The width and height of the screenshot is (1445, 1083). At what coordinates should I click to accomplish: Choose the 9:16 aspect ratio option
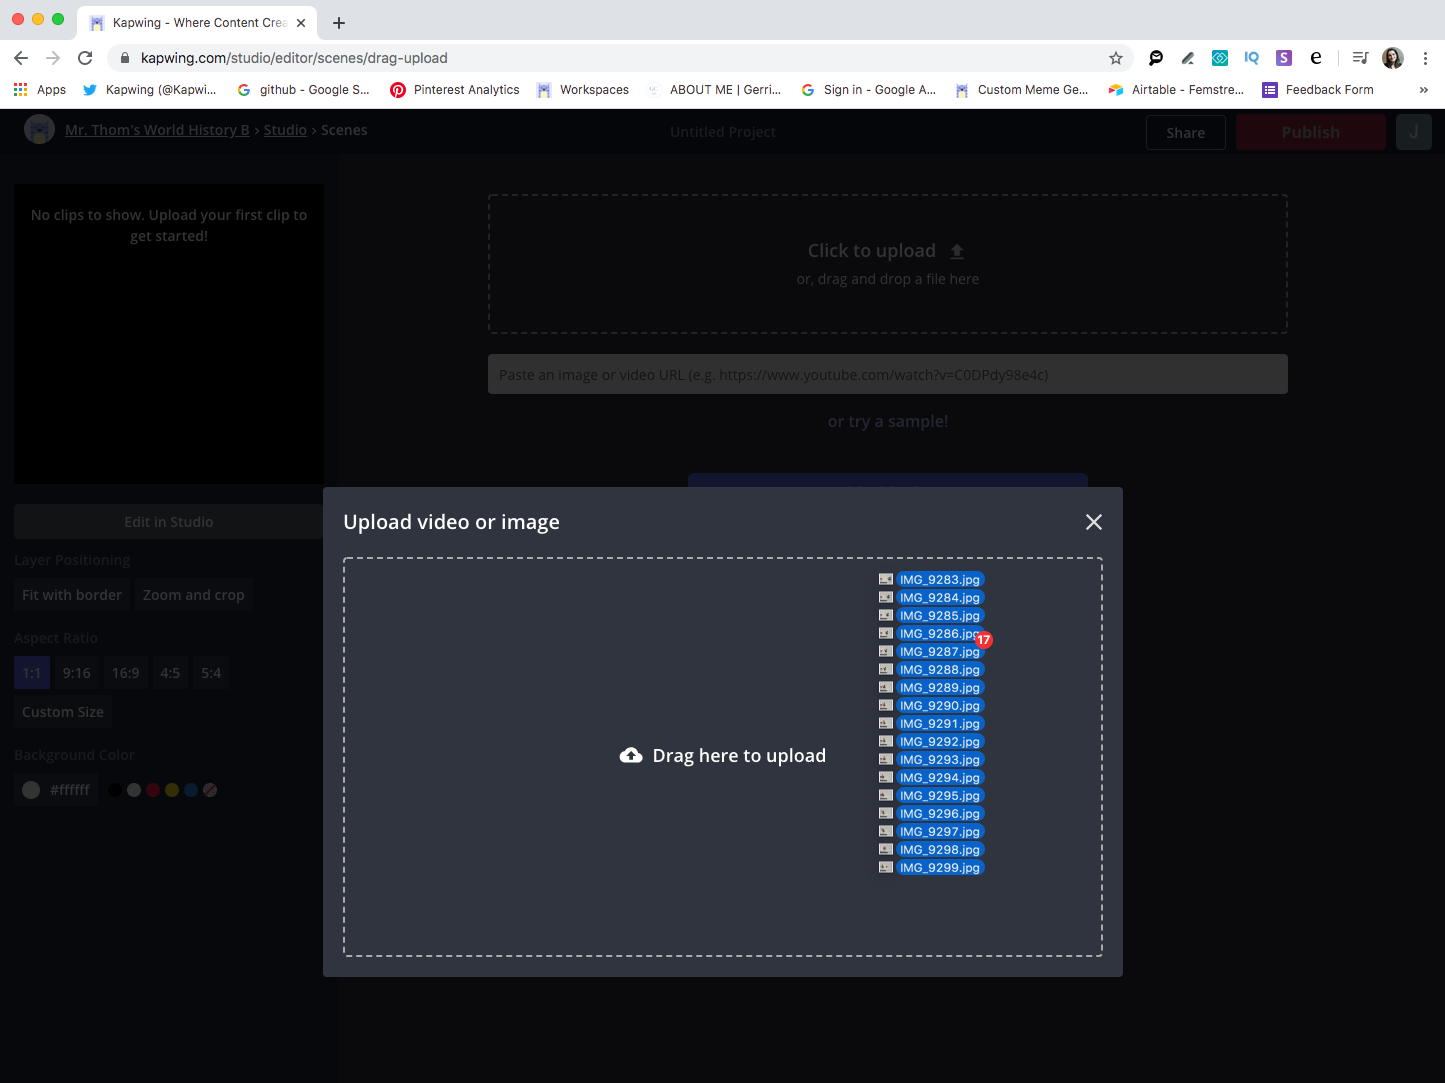(x=77, y=673)
